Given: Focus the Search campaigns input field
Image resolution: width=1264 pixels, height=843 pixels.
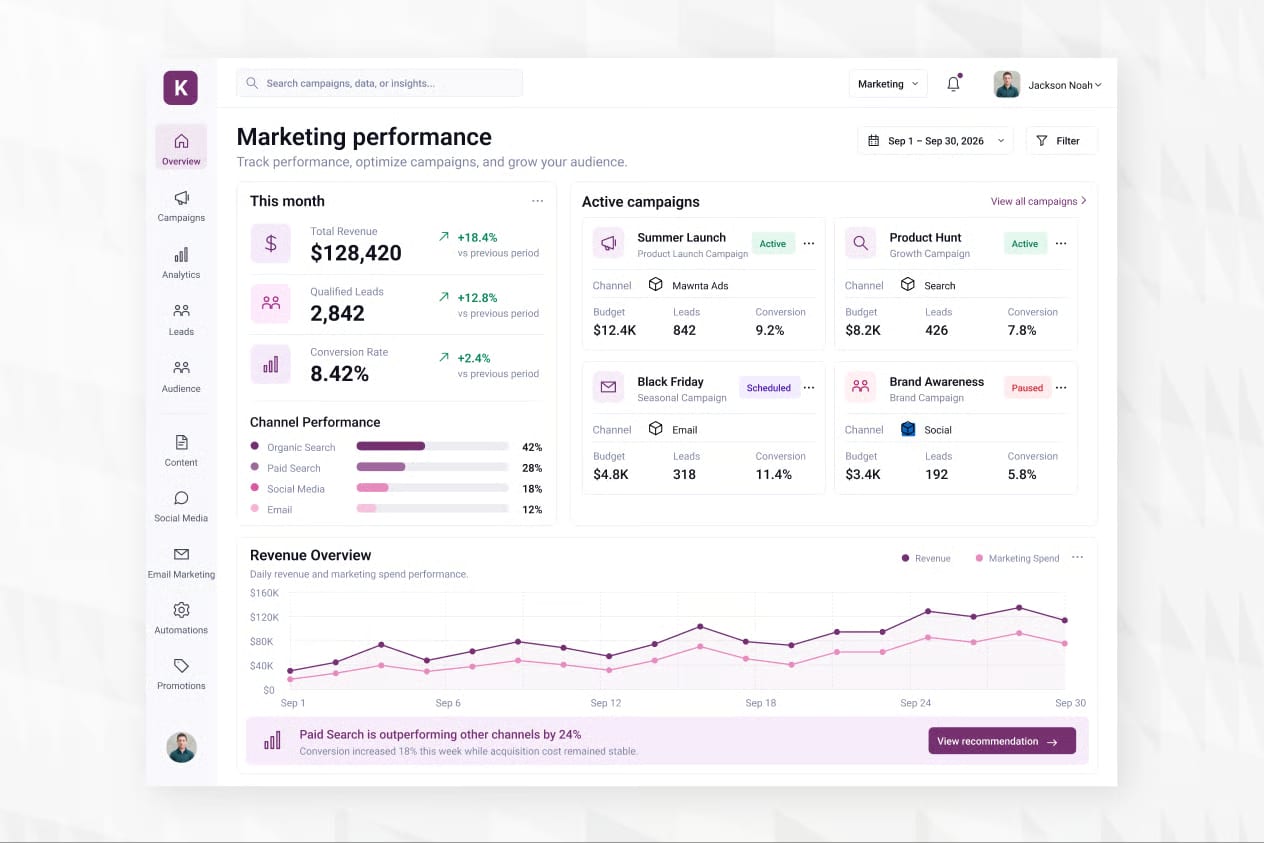Looking at the screenshot, I should (379, 83).
